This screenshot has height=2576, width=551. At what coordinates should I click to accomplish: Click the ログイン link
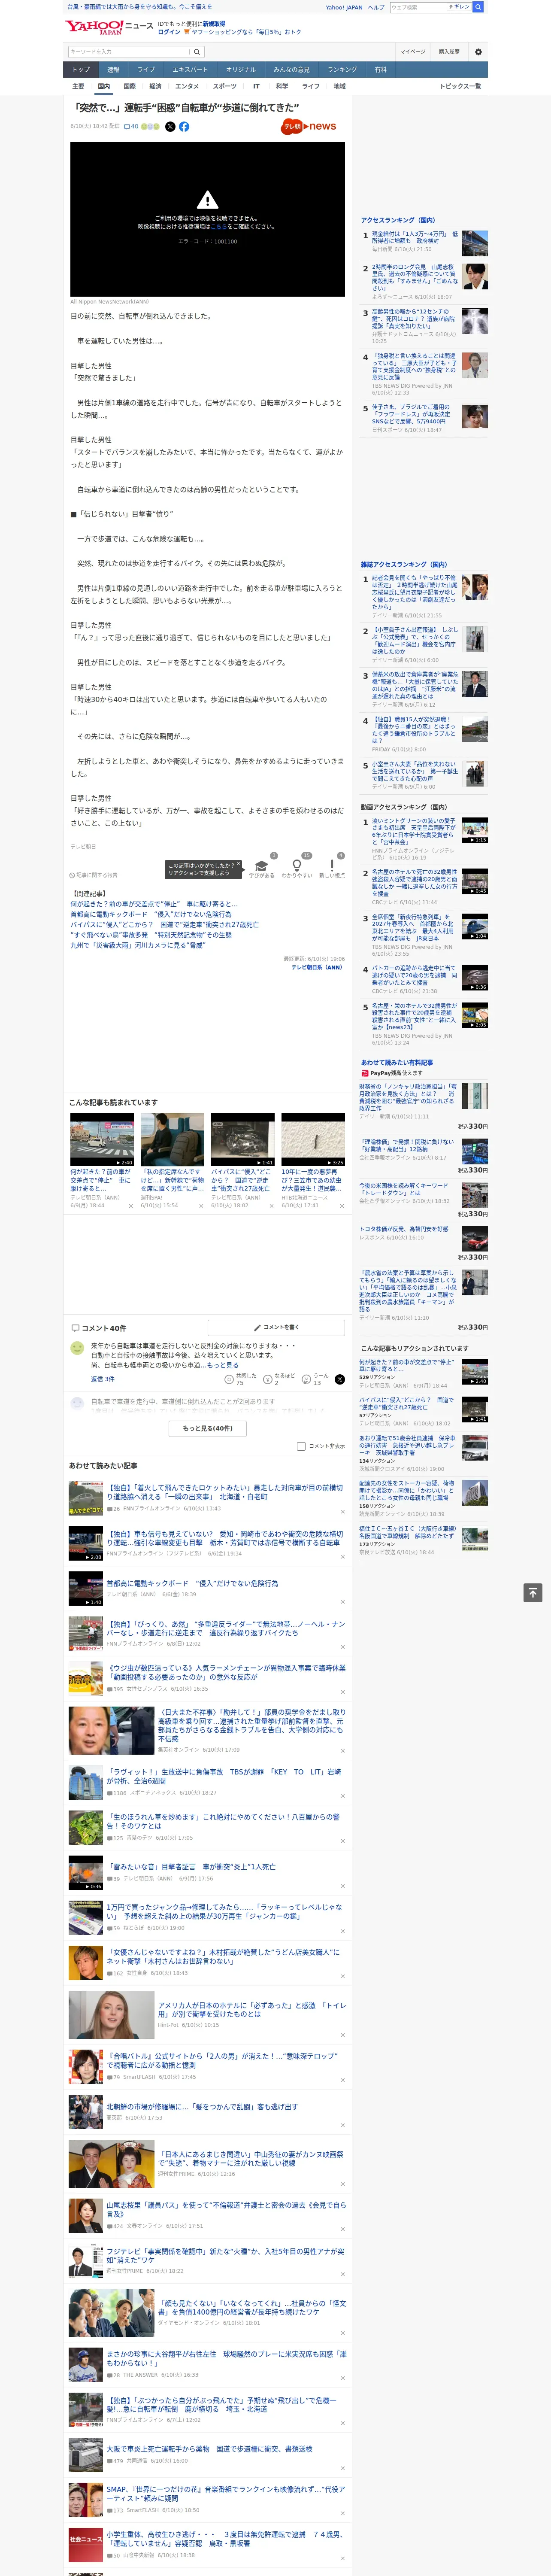(169, 32)
